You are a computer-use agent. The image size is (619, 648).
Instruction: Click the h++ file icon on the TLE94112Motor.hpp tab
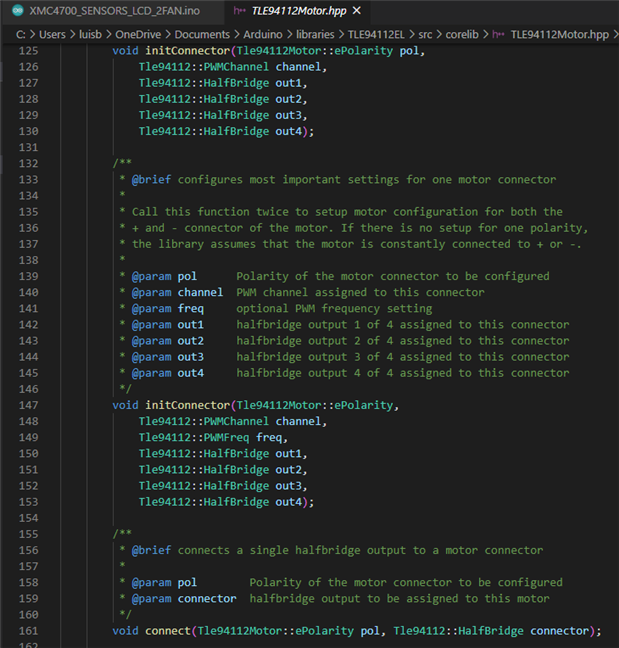[x=239, y=10]
